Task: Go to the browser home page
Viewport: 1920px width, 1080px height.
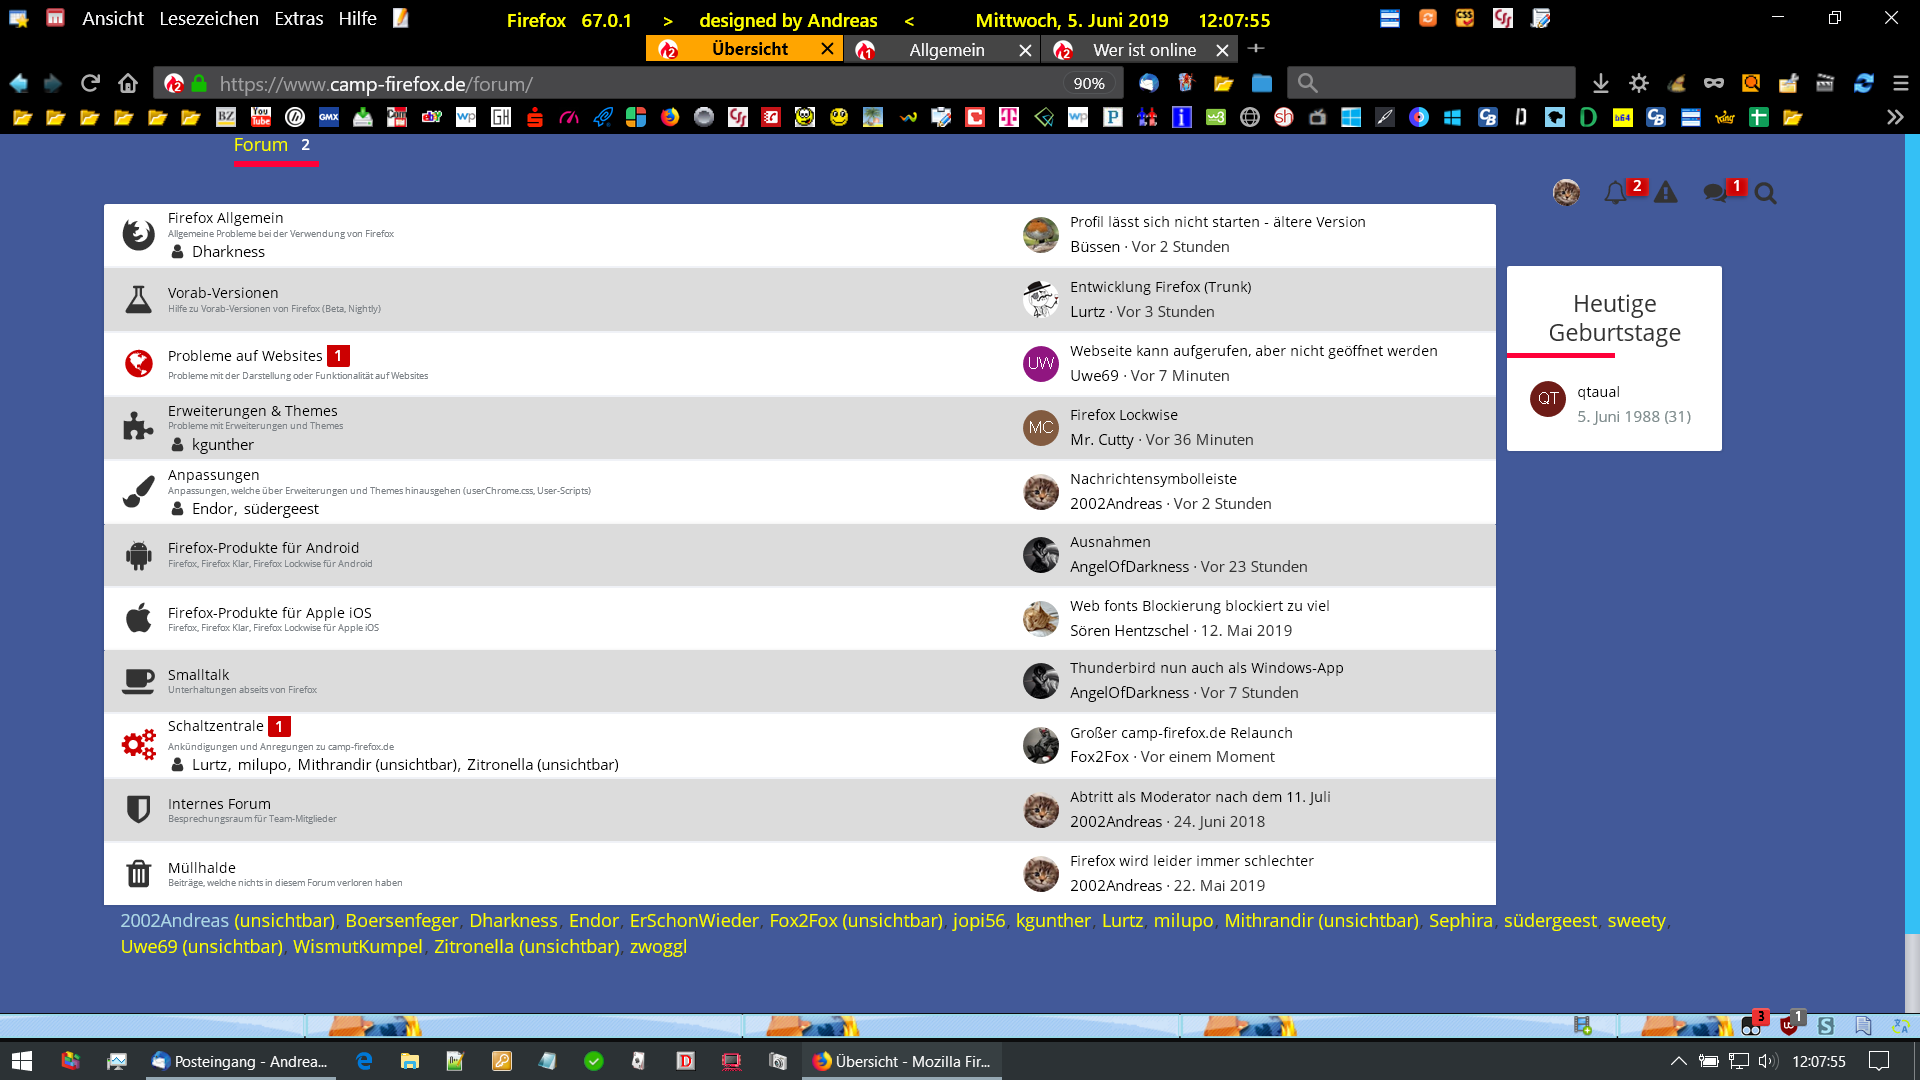Action: pyautogui.click(x=127, y=83)
